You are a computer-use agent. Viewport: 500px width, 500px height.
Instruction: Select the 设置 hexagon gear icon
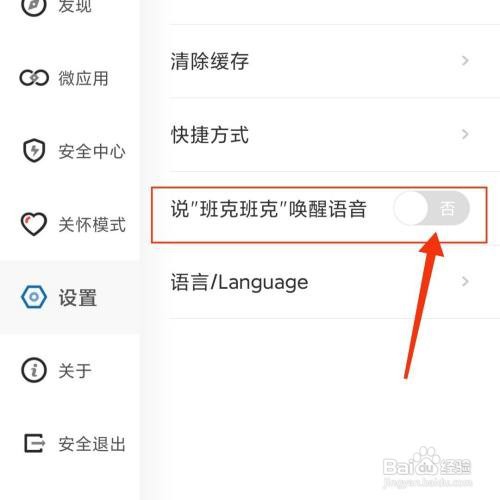pos(34,297)
